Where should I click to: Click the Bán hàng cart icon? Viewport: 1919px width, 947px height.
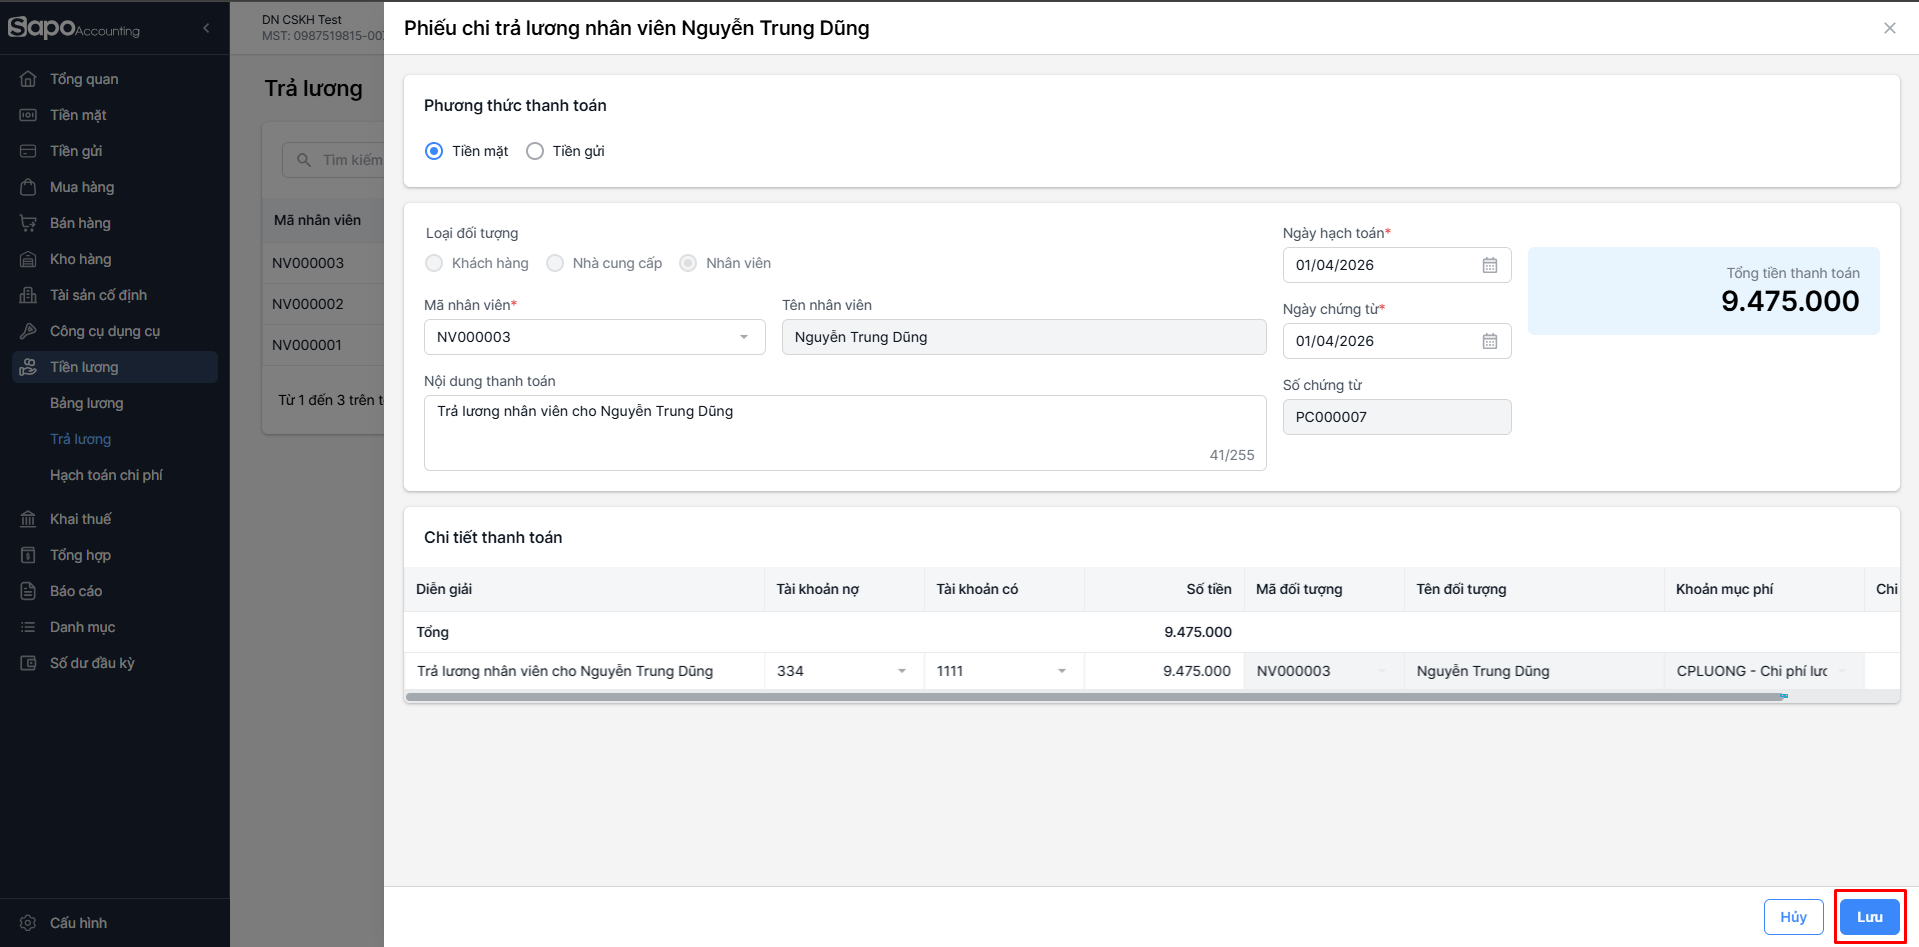click(x=28, y=223)
